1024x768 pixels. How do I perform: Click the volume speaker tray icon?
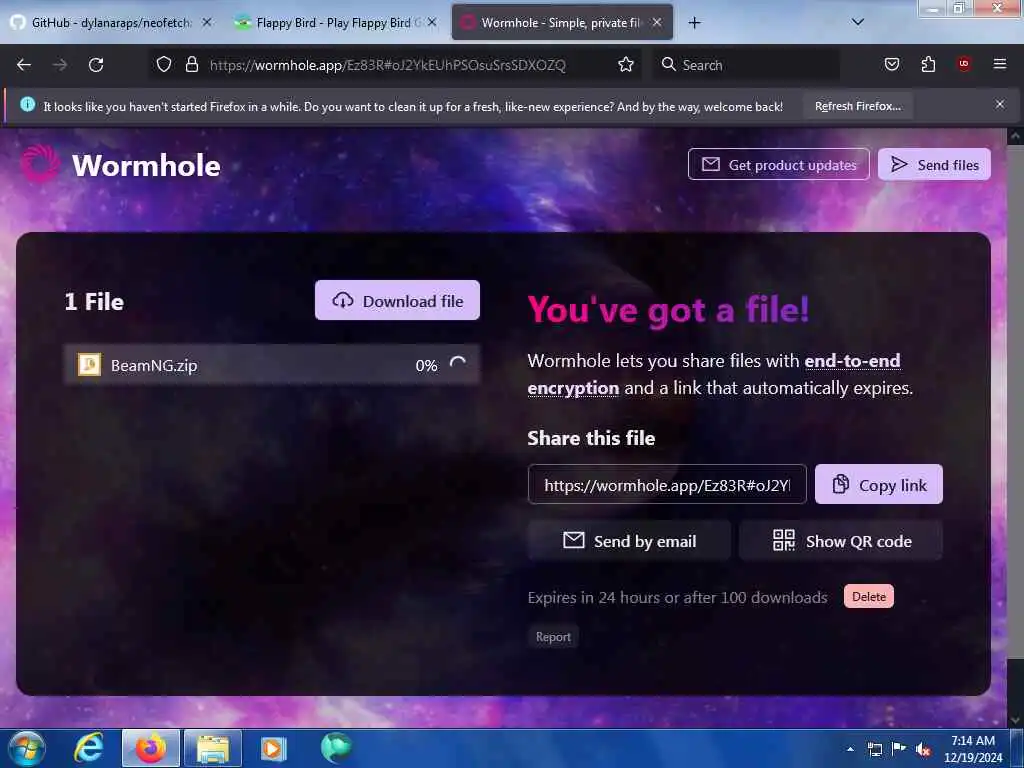click(x=923, y=750)
